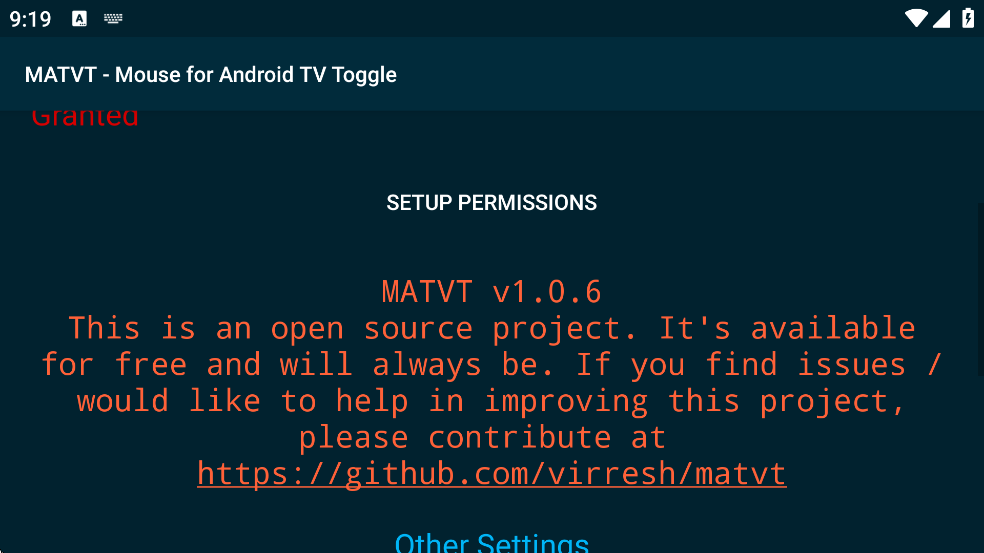
Task: Tap the line "for free and will always be"
Action: (491, 364)
